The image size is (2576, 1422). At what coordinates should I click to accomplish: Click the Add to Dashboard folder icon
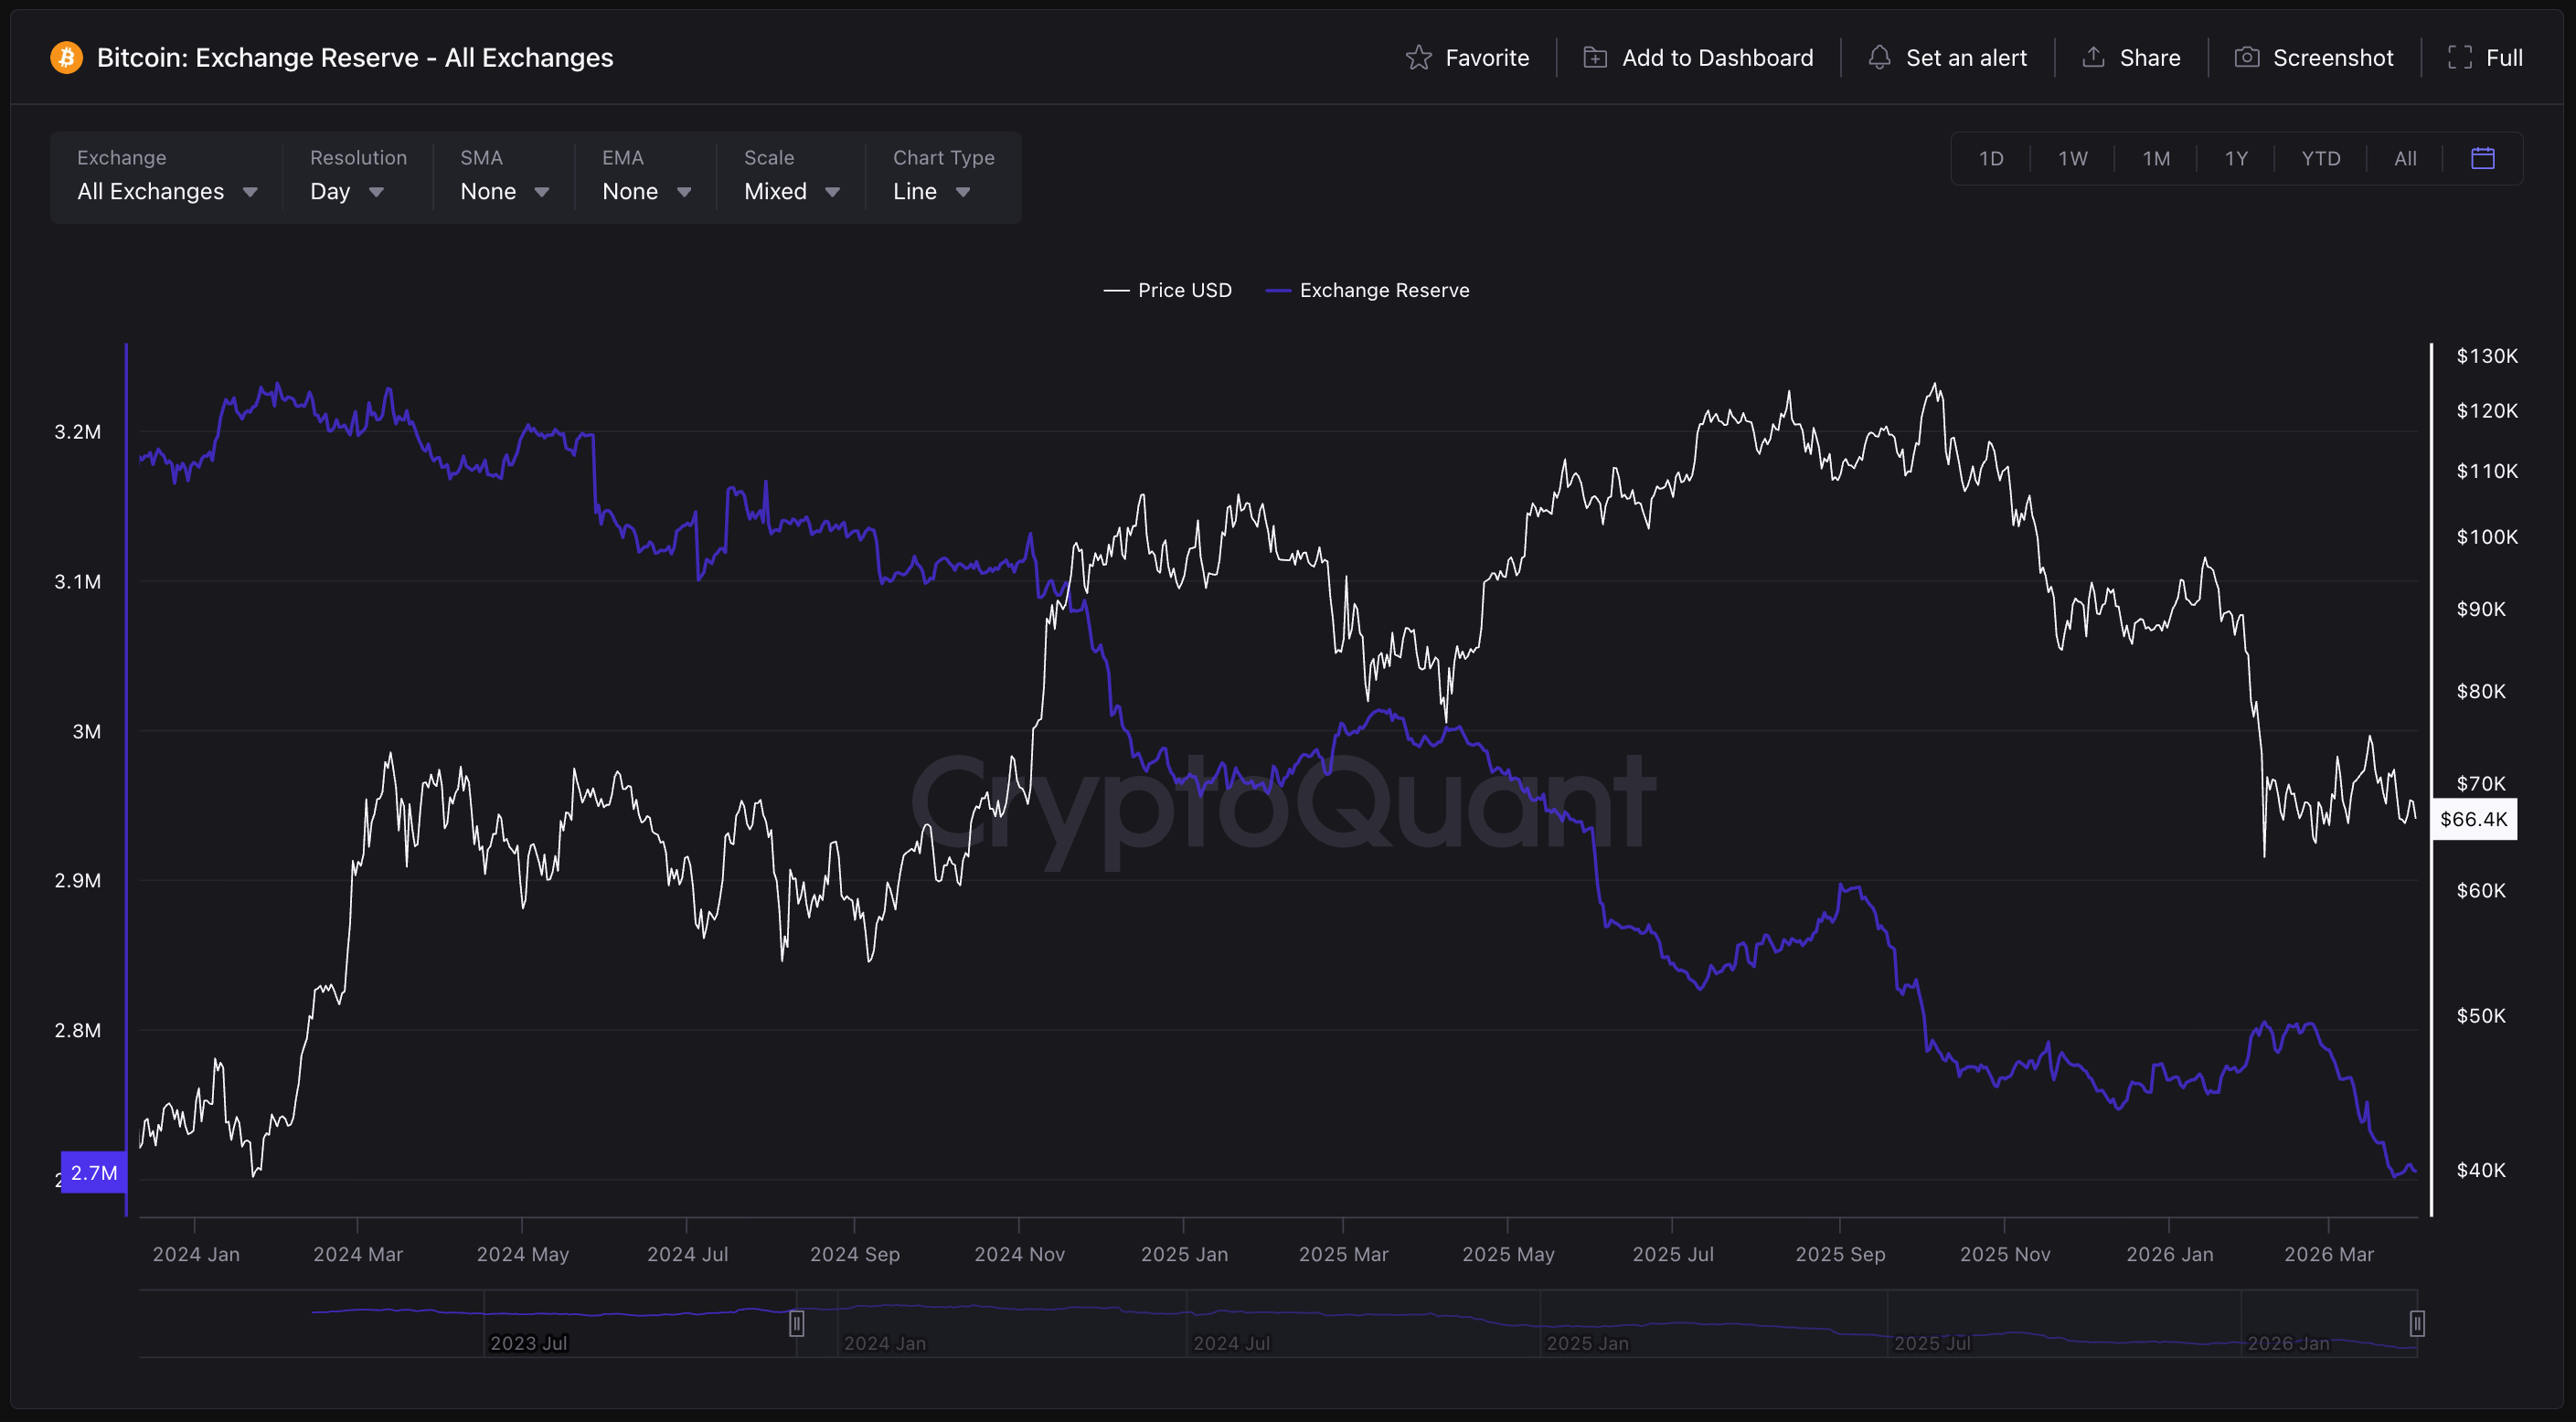click(1595, 58)
